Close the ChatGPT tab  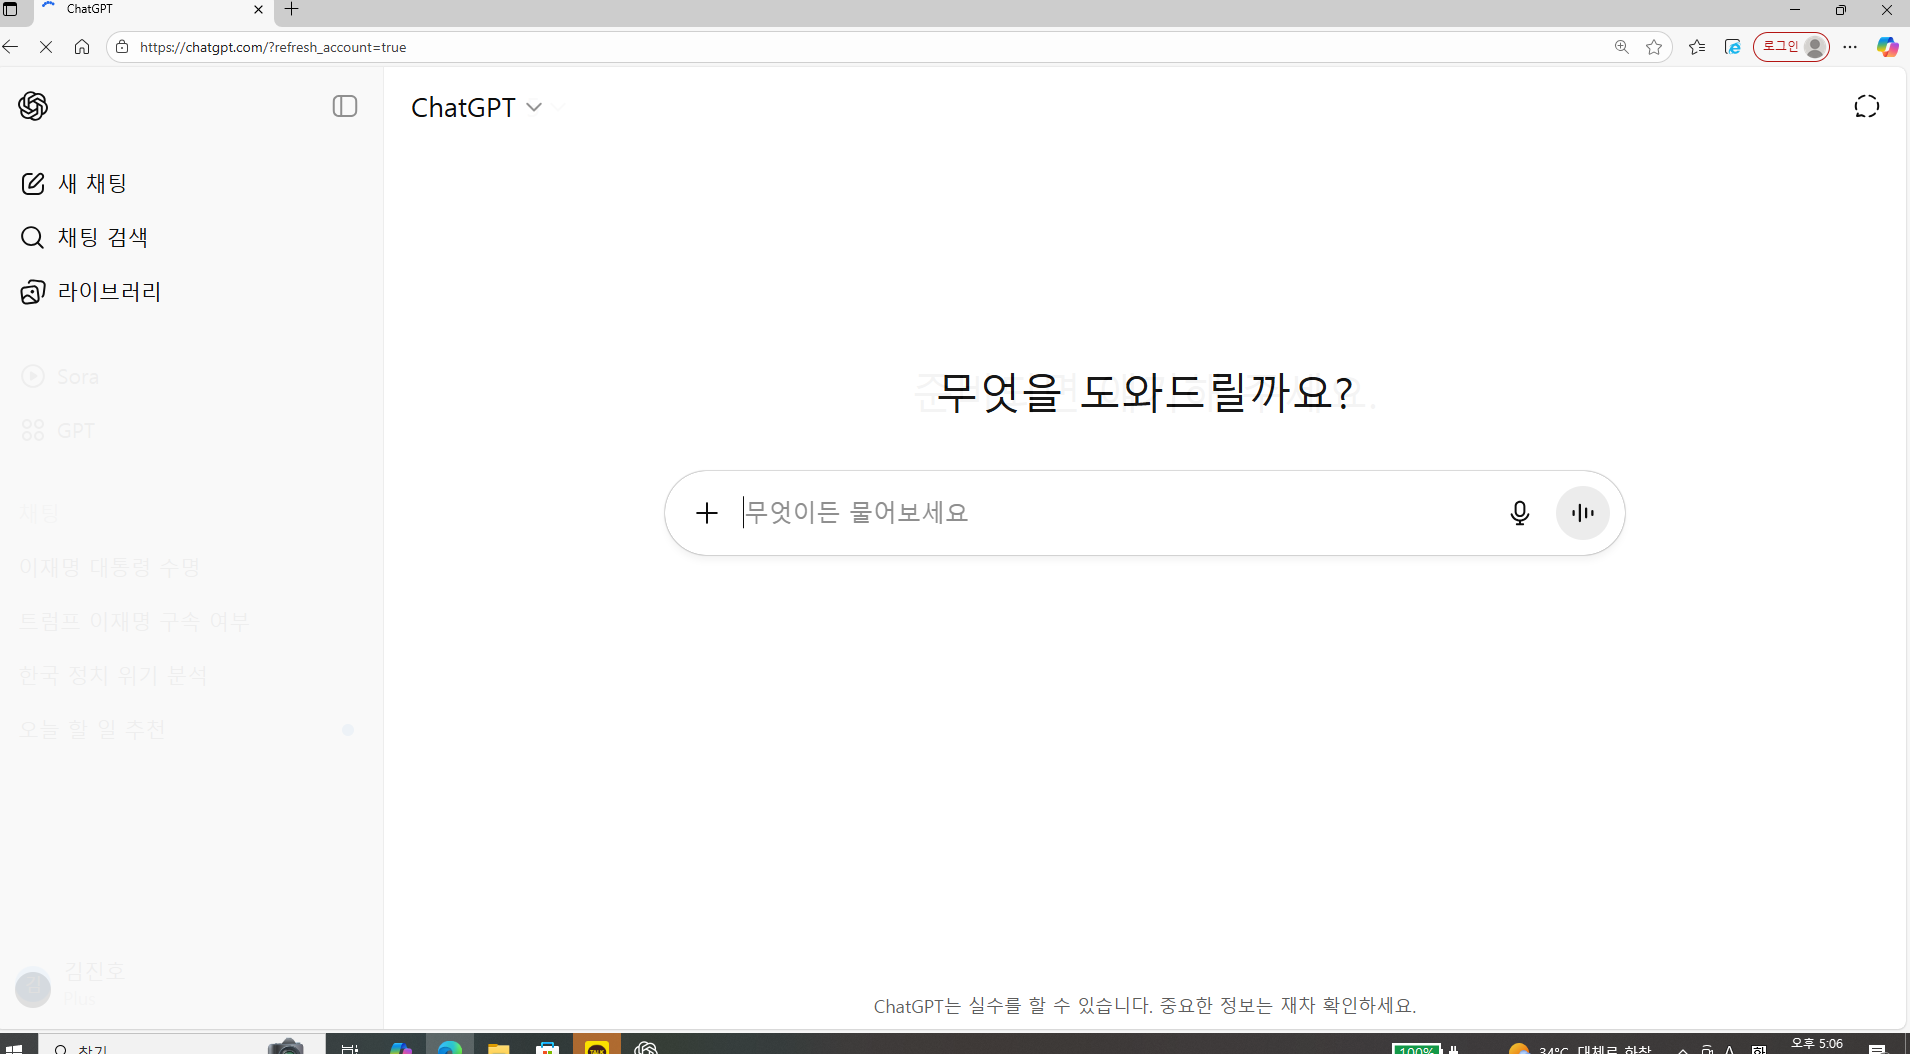click(258, 9)
